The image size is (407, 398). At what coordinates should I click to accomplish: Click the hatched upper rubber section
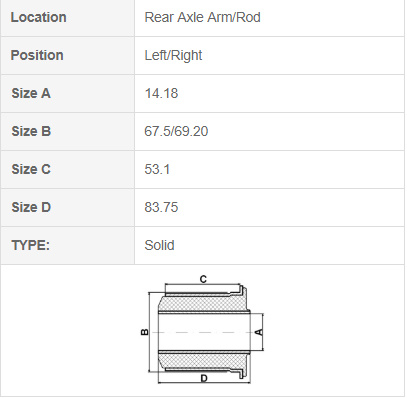coord(202,303)
